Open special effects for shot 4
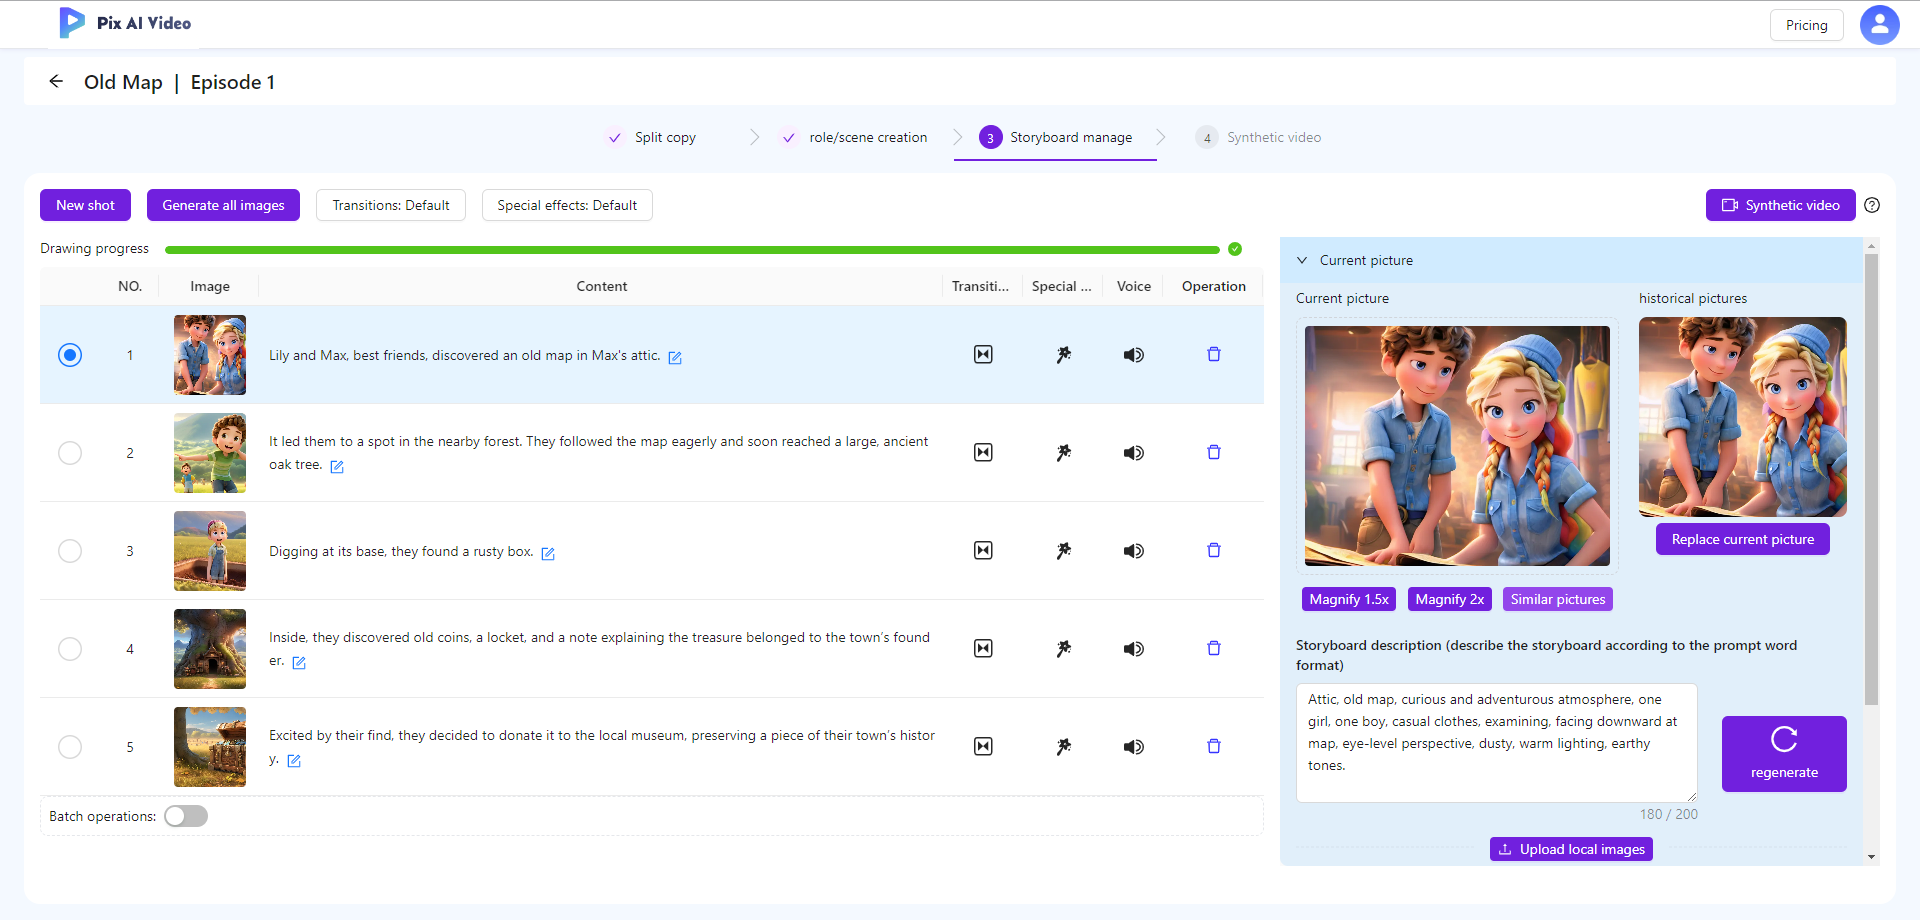Image resolution: width=1920 pixels, height=920 pixels. point(1064,649)
